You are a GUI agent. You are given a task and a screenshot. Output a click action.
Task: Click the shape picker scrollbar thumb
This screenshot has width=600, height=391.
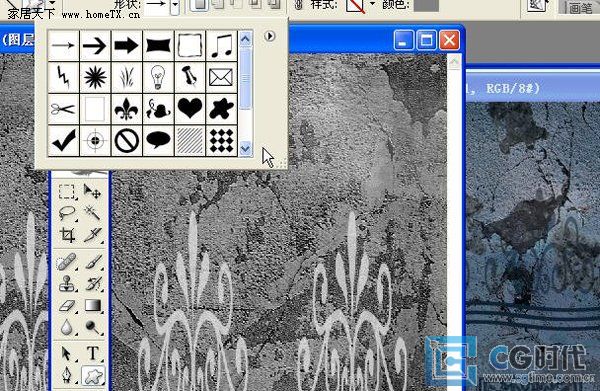click(x=245, y=78)
